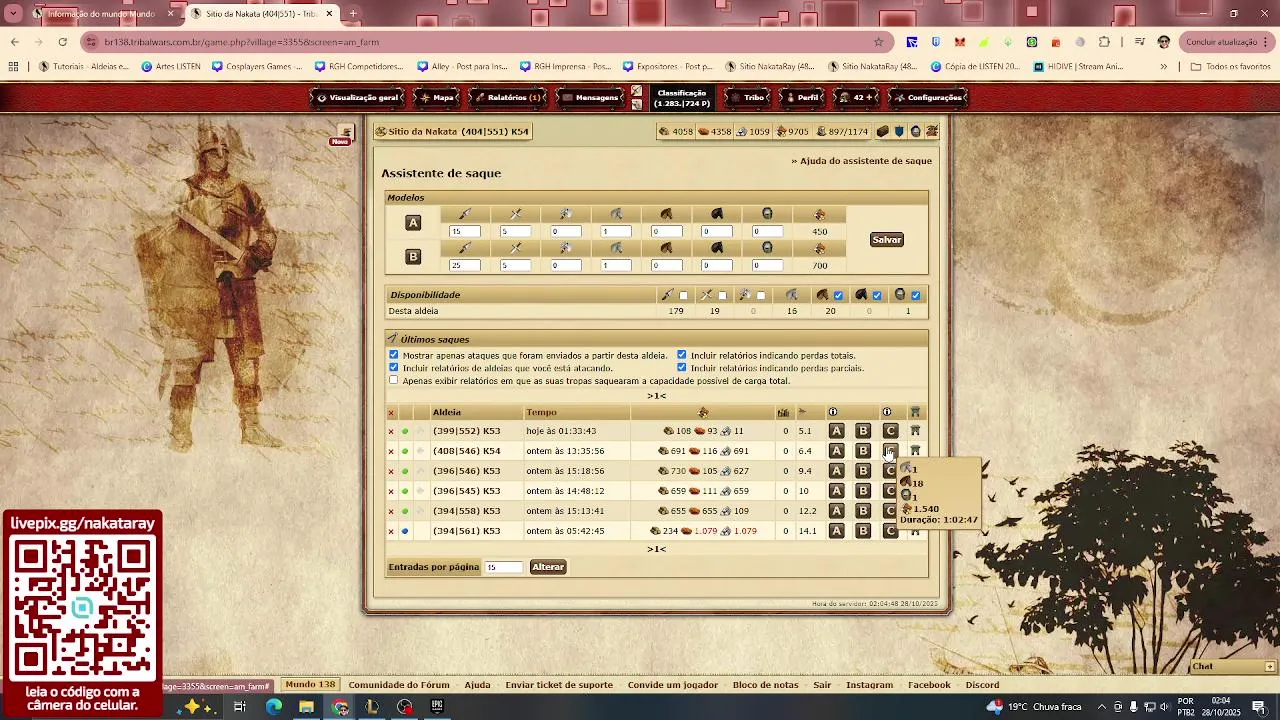Open the Chrome tab search dropdown
The width and height of the screenshot is (1280, 720).
pos(14,14)
